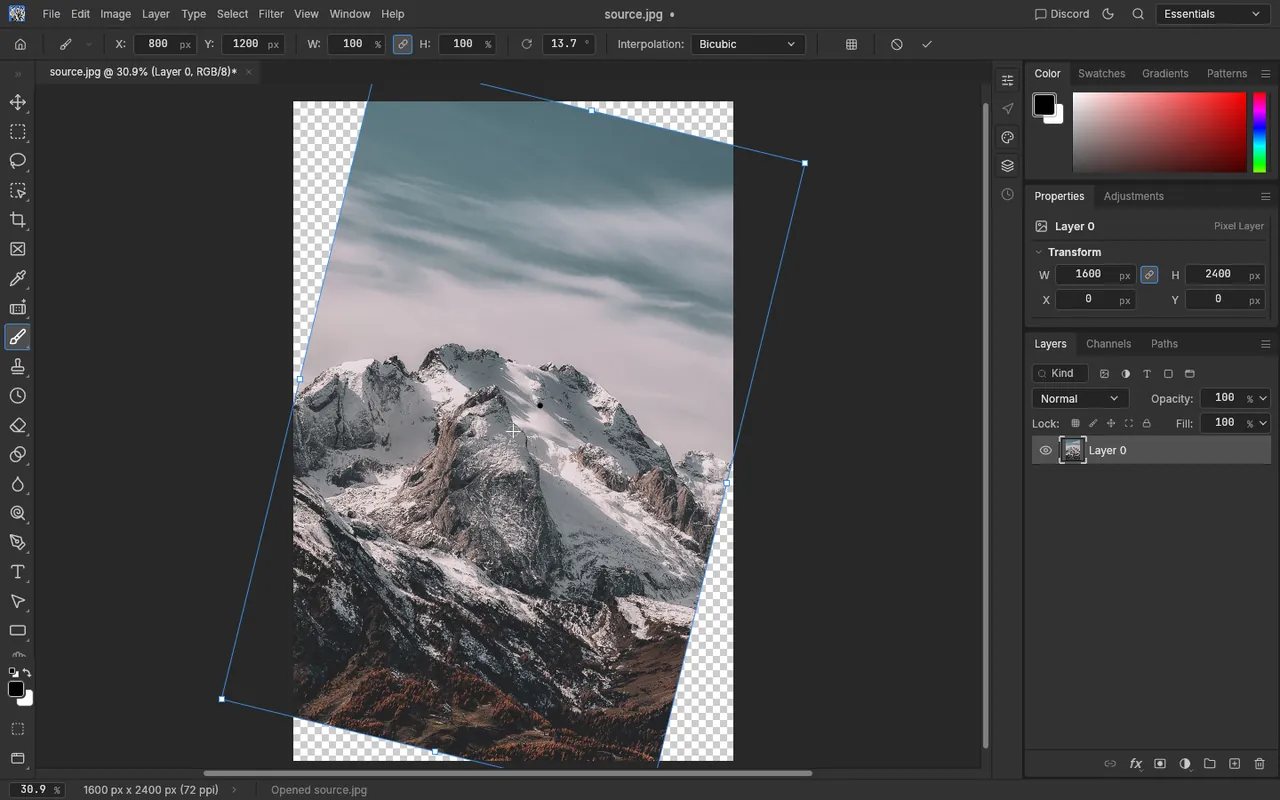Pick the Lasso tool
Viewport: 1280px width, 800px height.
click(x=18, y=161)
